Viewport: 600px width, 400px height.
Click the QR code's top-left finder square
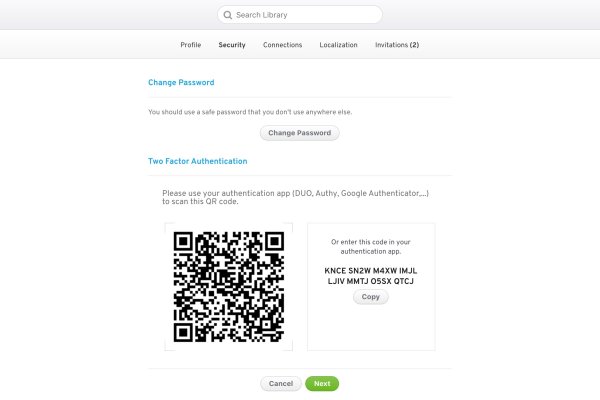(x=185, y=242)
